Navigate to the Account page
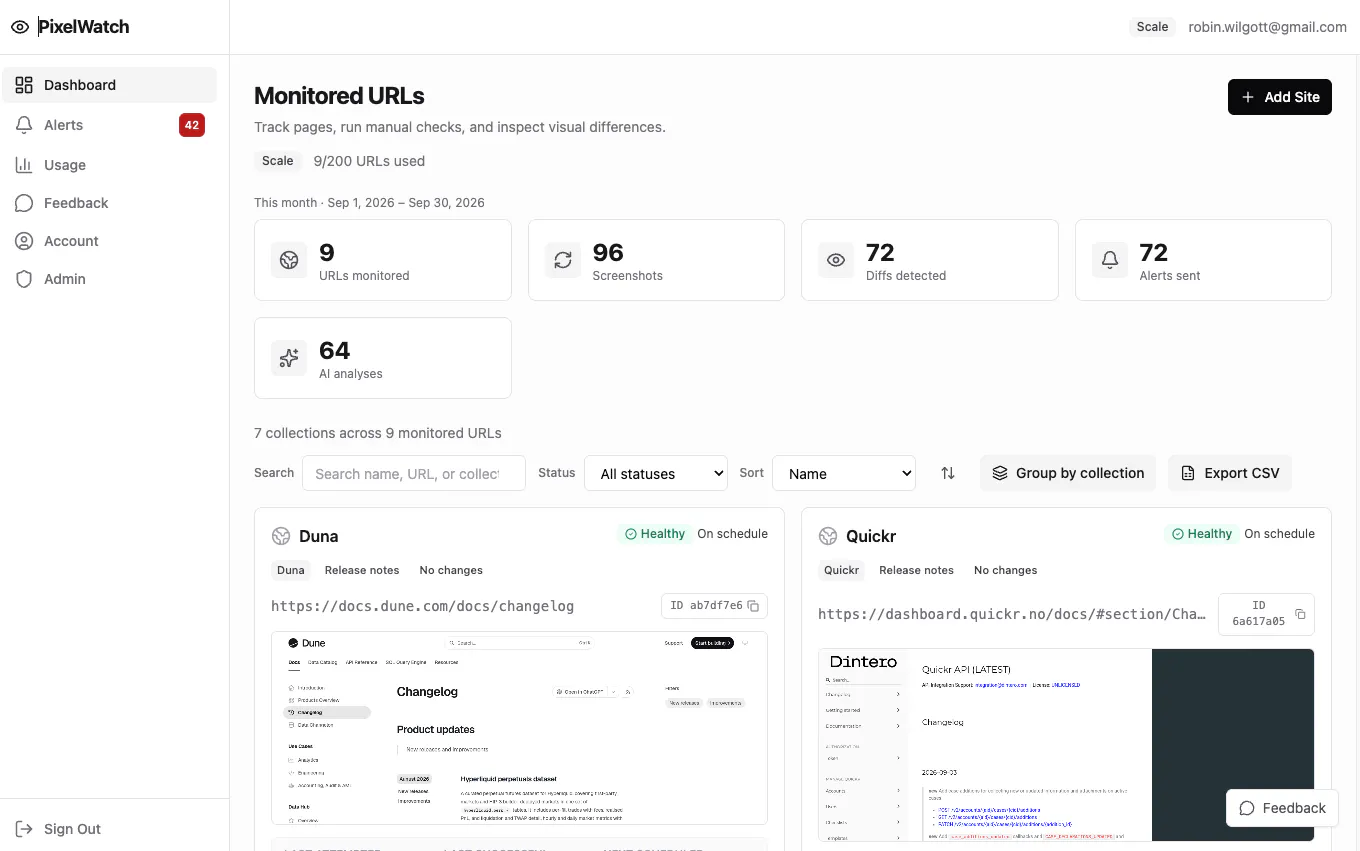Image resolution: width=1360 pixels, height=851 pixels. (x=109, y=241)
